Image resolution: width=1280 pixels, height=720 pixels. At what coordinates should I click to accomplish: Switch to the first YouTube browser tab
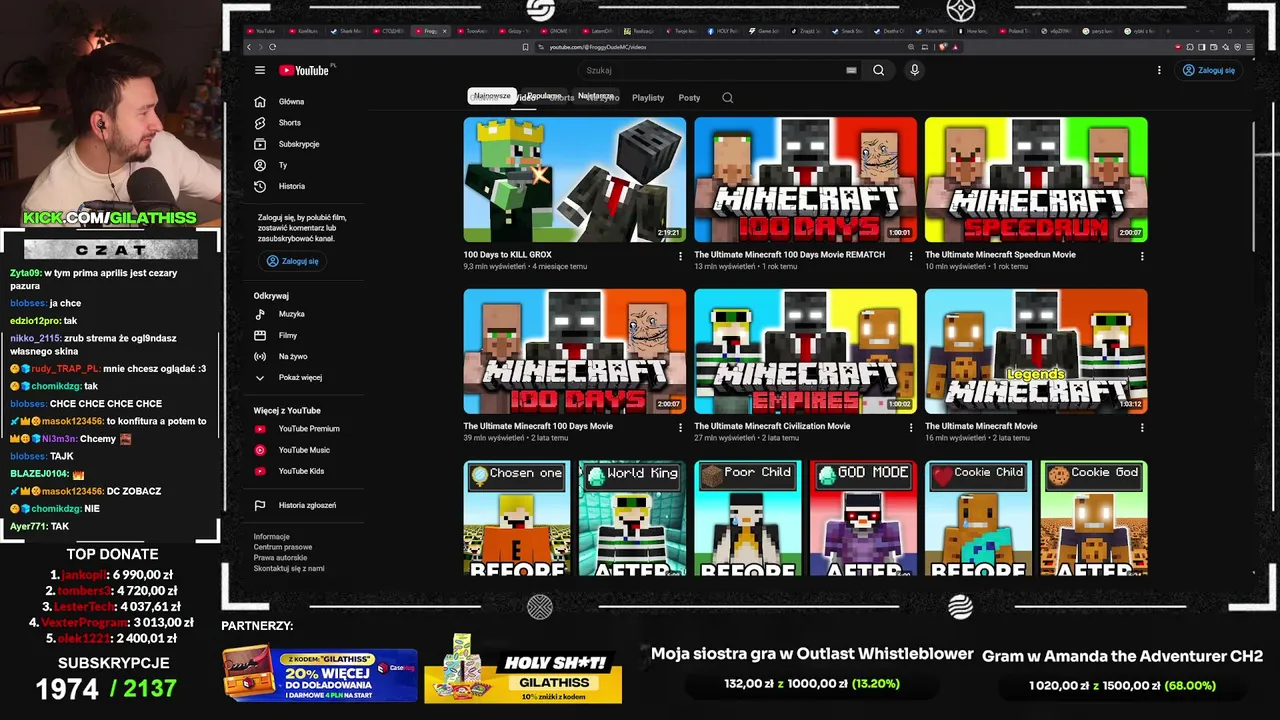pos(262,31)
